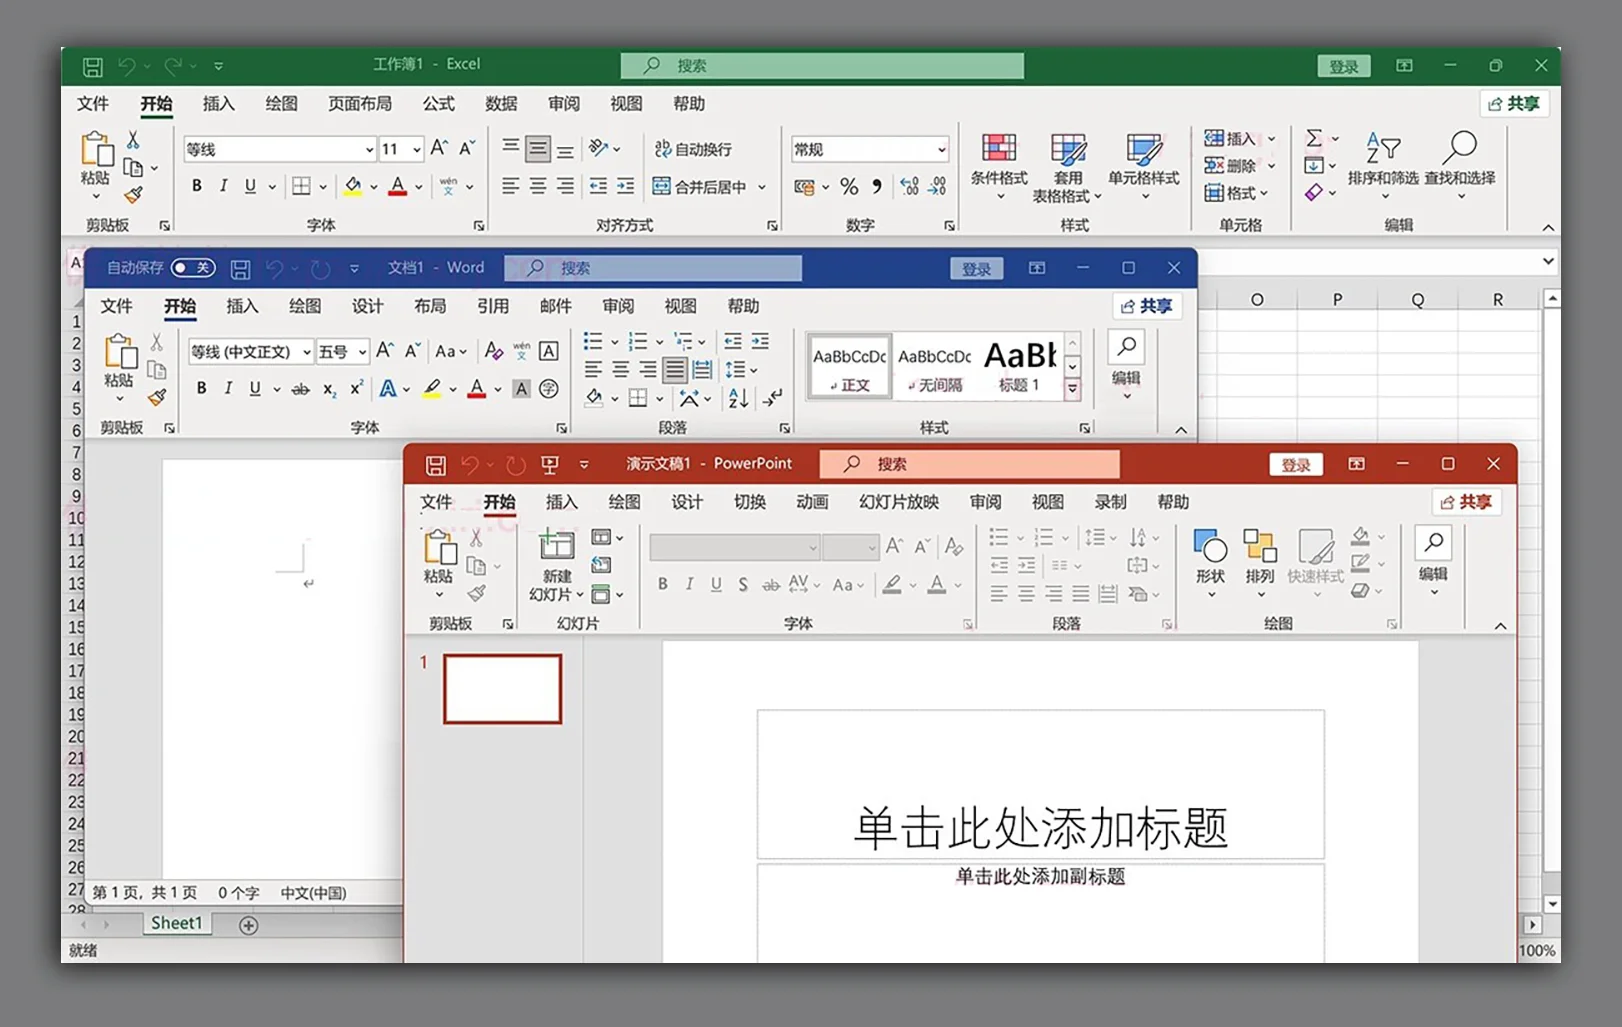The height and width of the screenshot is (1027, 1622).
Task: Click PowerPoint's Paste (粘贴) clipboard icon
Action: tap(439, 548)
